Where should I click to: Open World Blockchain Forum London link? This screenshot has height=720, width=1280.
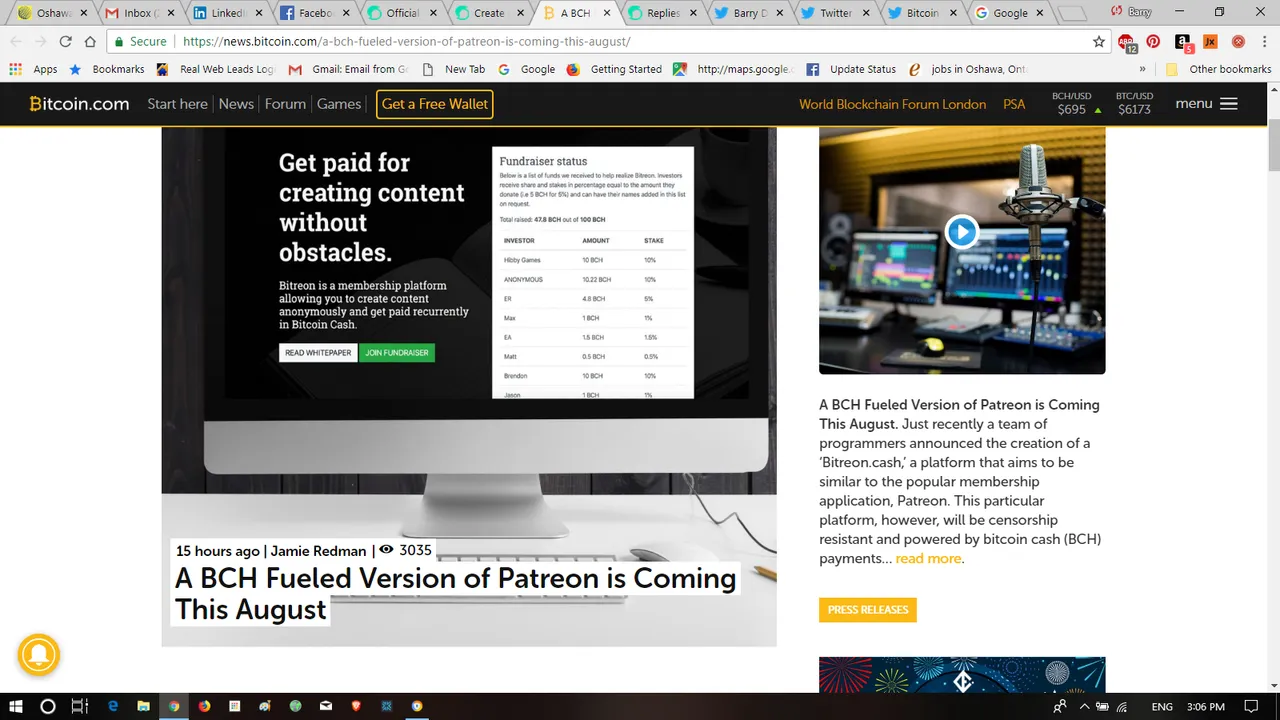click(892, 104)
